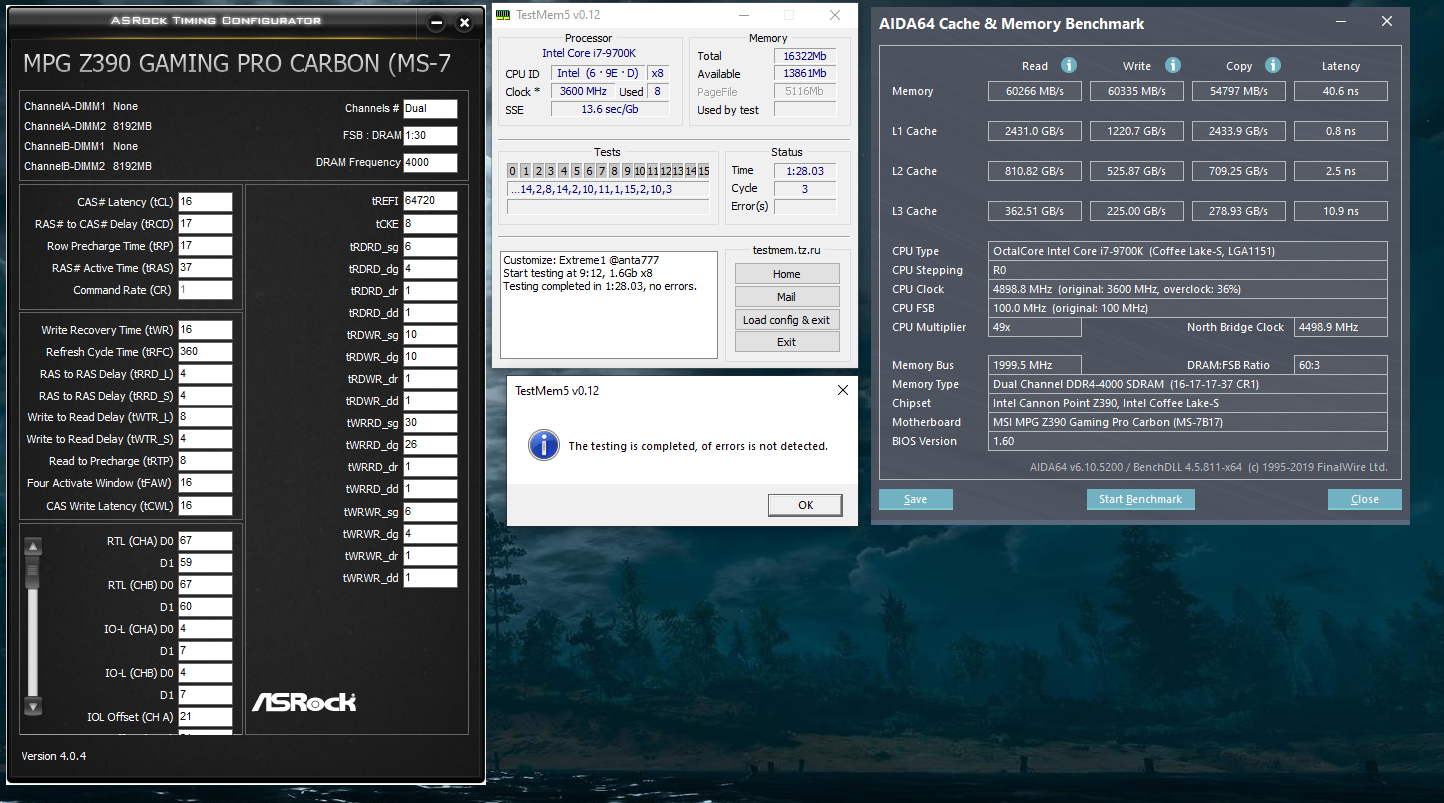Select the Refresh Cycle Time (tRFC) field
The width and height of the screenshot is (1444, 803).
[204, 352]
